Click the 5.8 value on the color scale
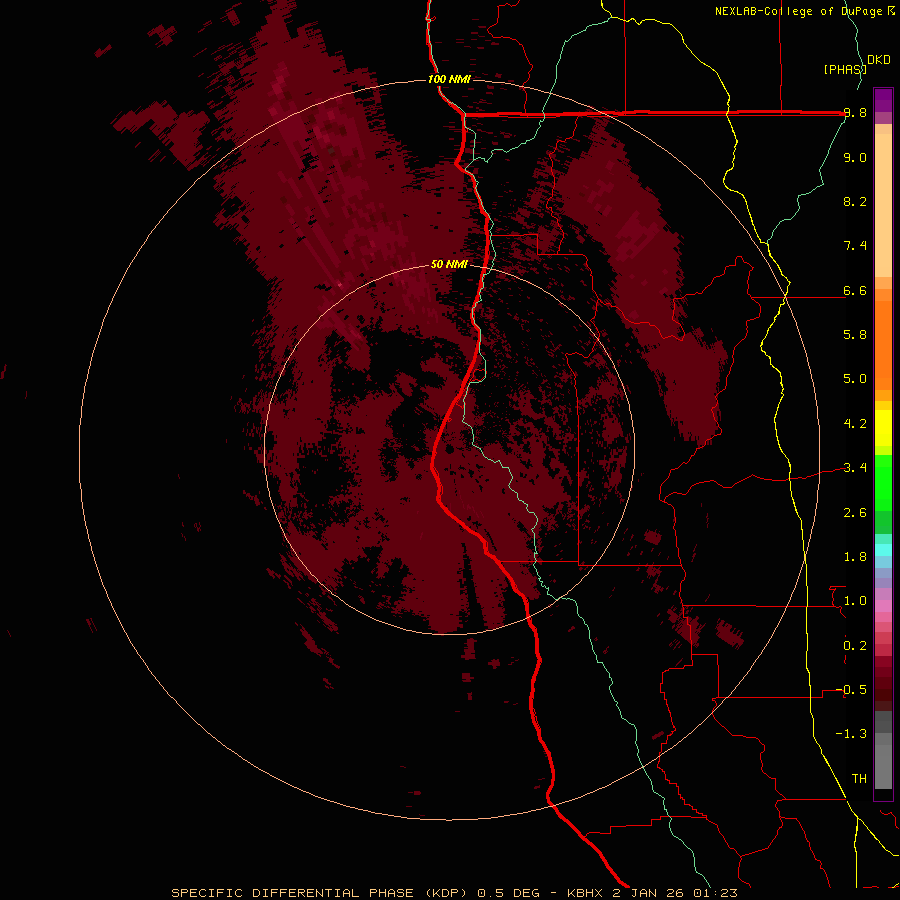 click(x=855, y=335)
